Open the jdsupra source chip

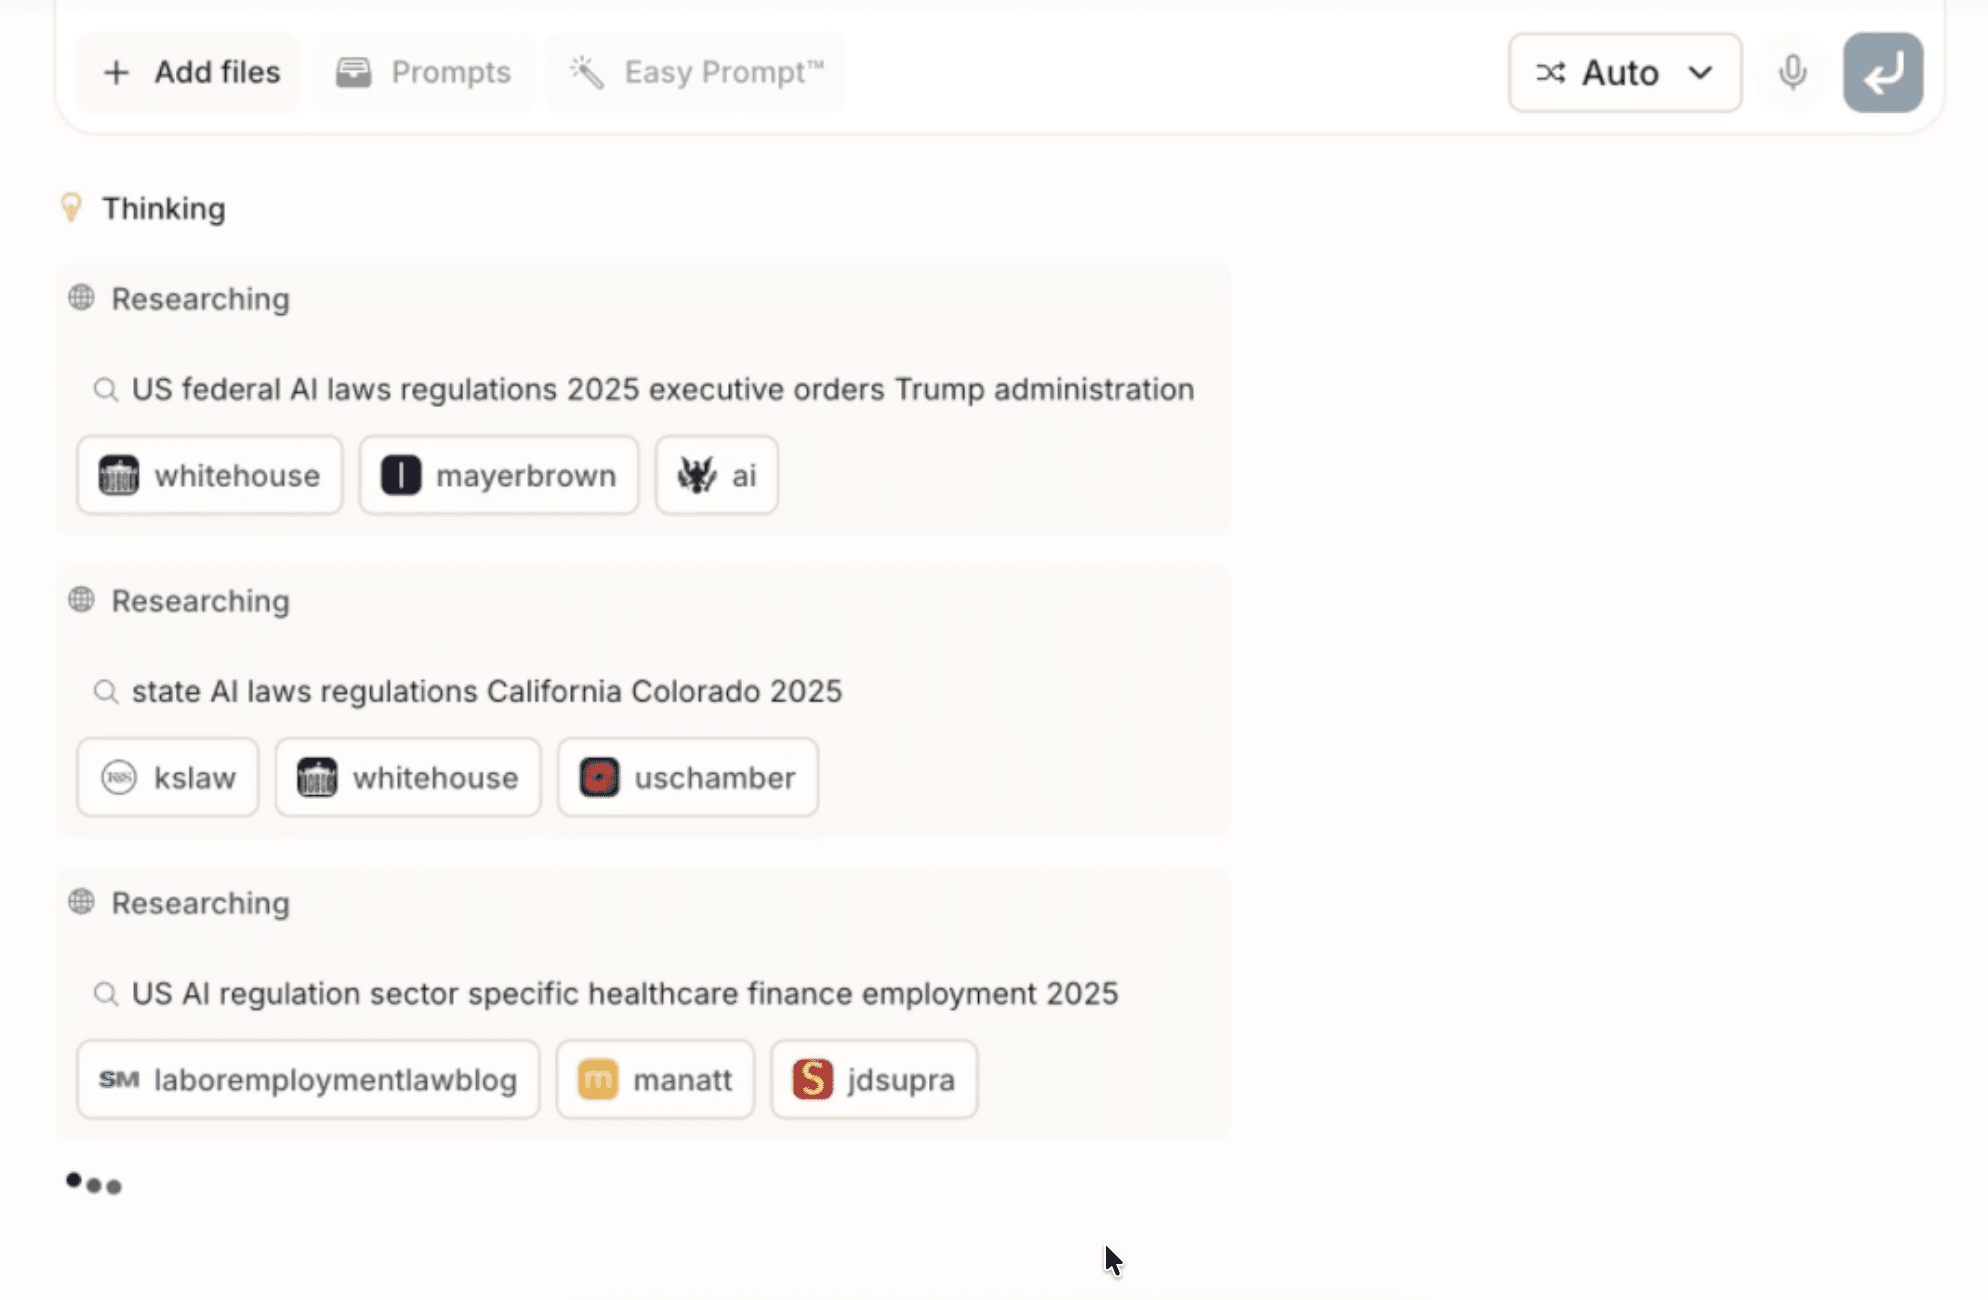click(874, 1079)
